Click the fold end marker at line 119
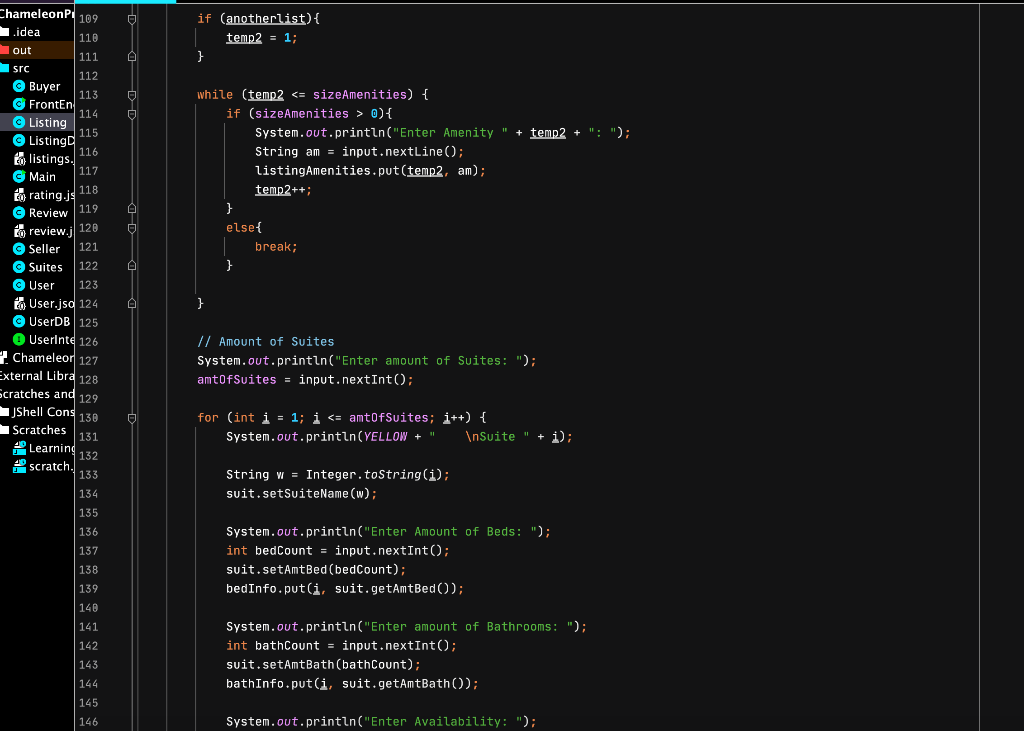1024x731 pixels. (x=132, y=208)
